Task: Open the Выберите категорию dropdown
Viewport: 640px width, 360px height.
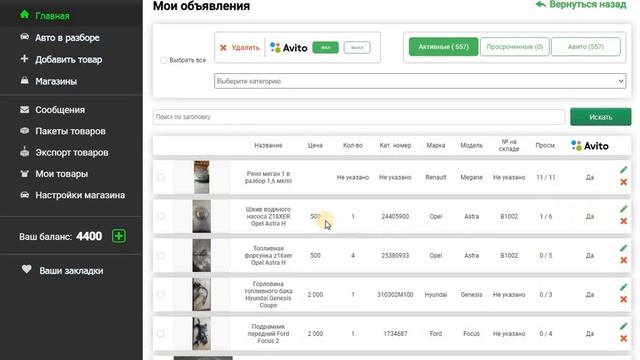Action: (x=420, y=81)
